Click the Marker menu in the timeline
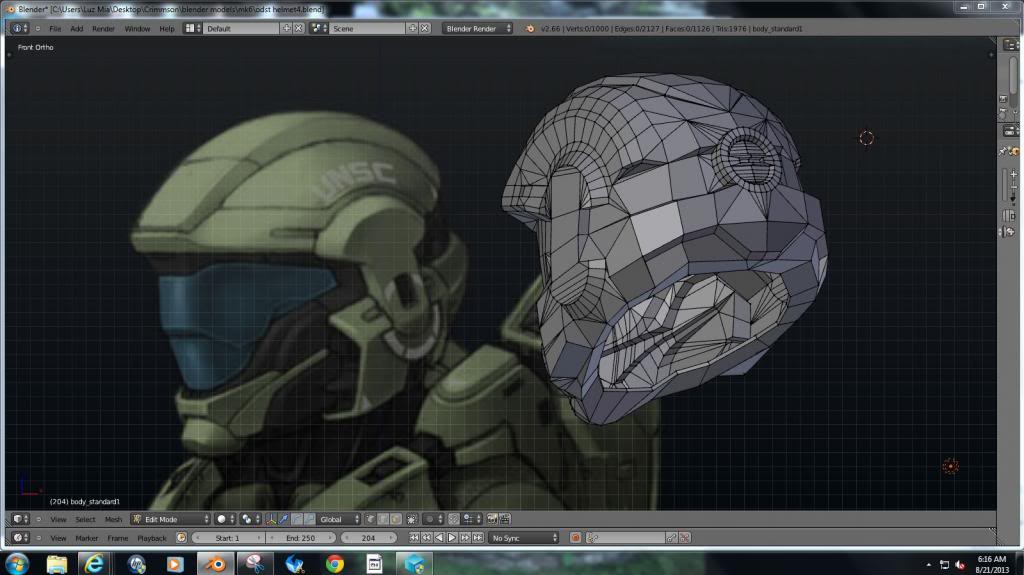Screen dimensions: 1024x575 coord(87,538)
